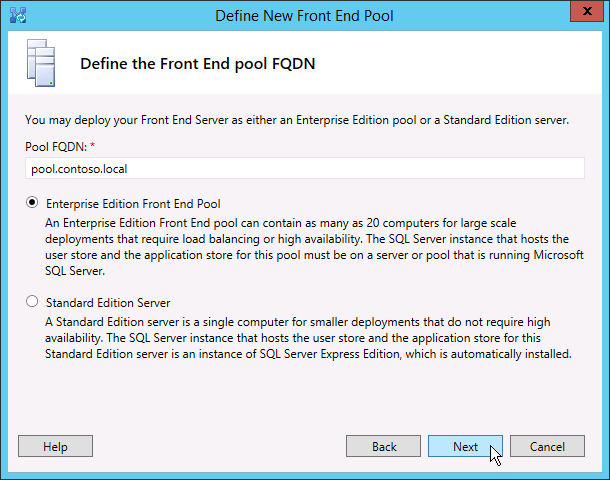The width and height of the screenshot is (610, 480).
Task: Go back with the Back button
Action: 384,447
